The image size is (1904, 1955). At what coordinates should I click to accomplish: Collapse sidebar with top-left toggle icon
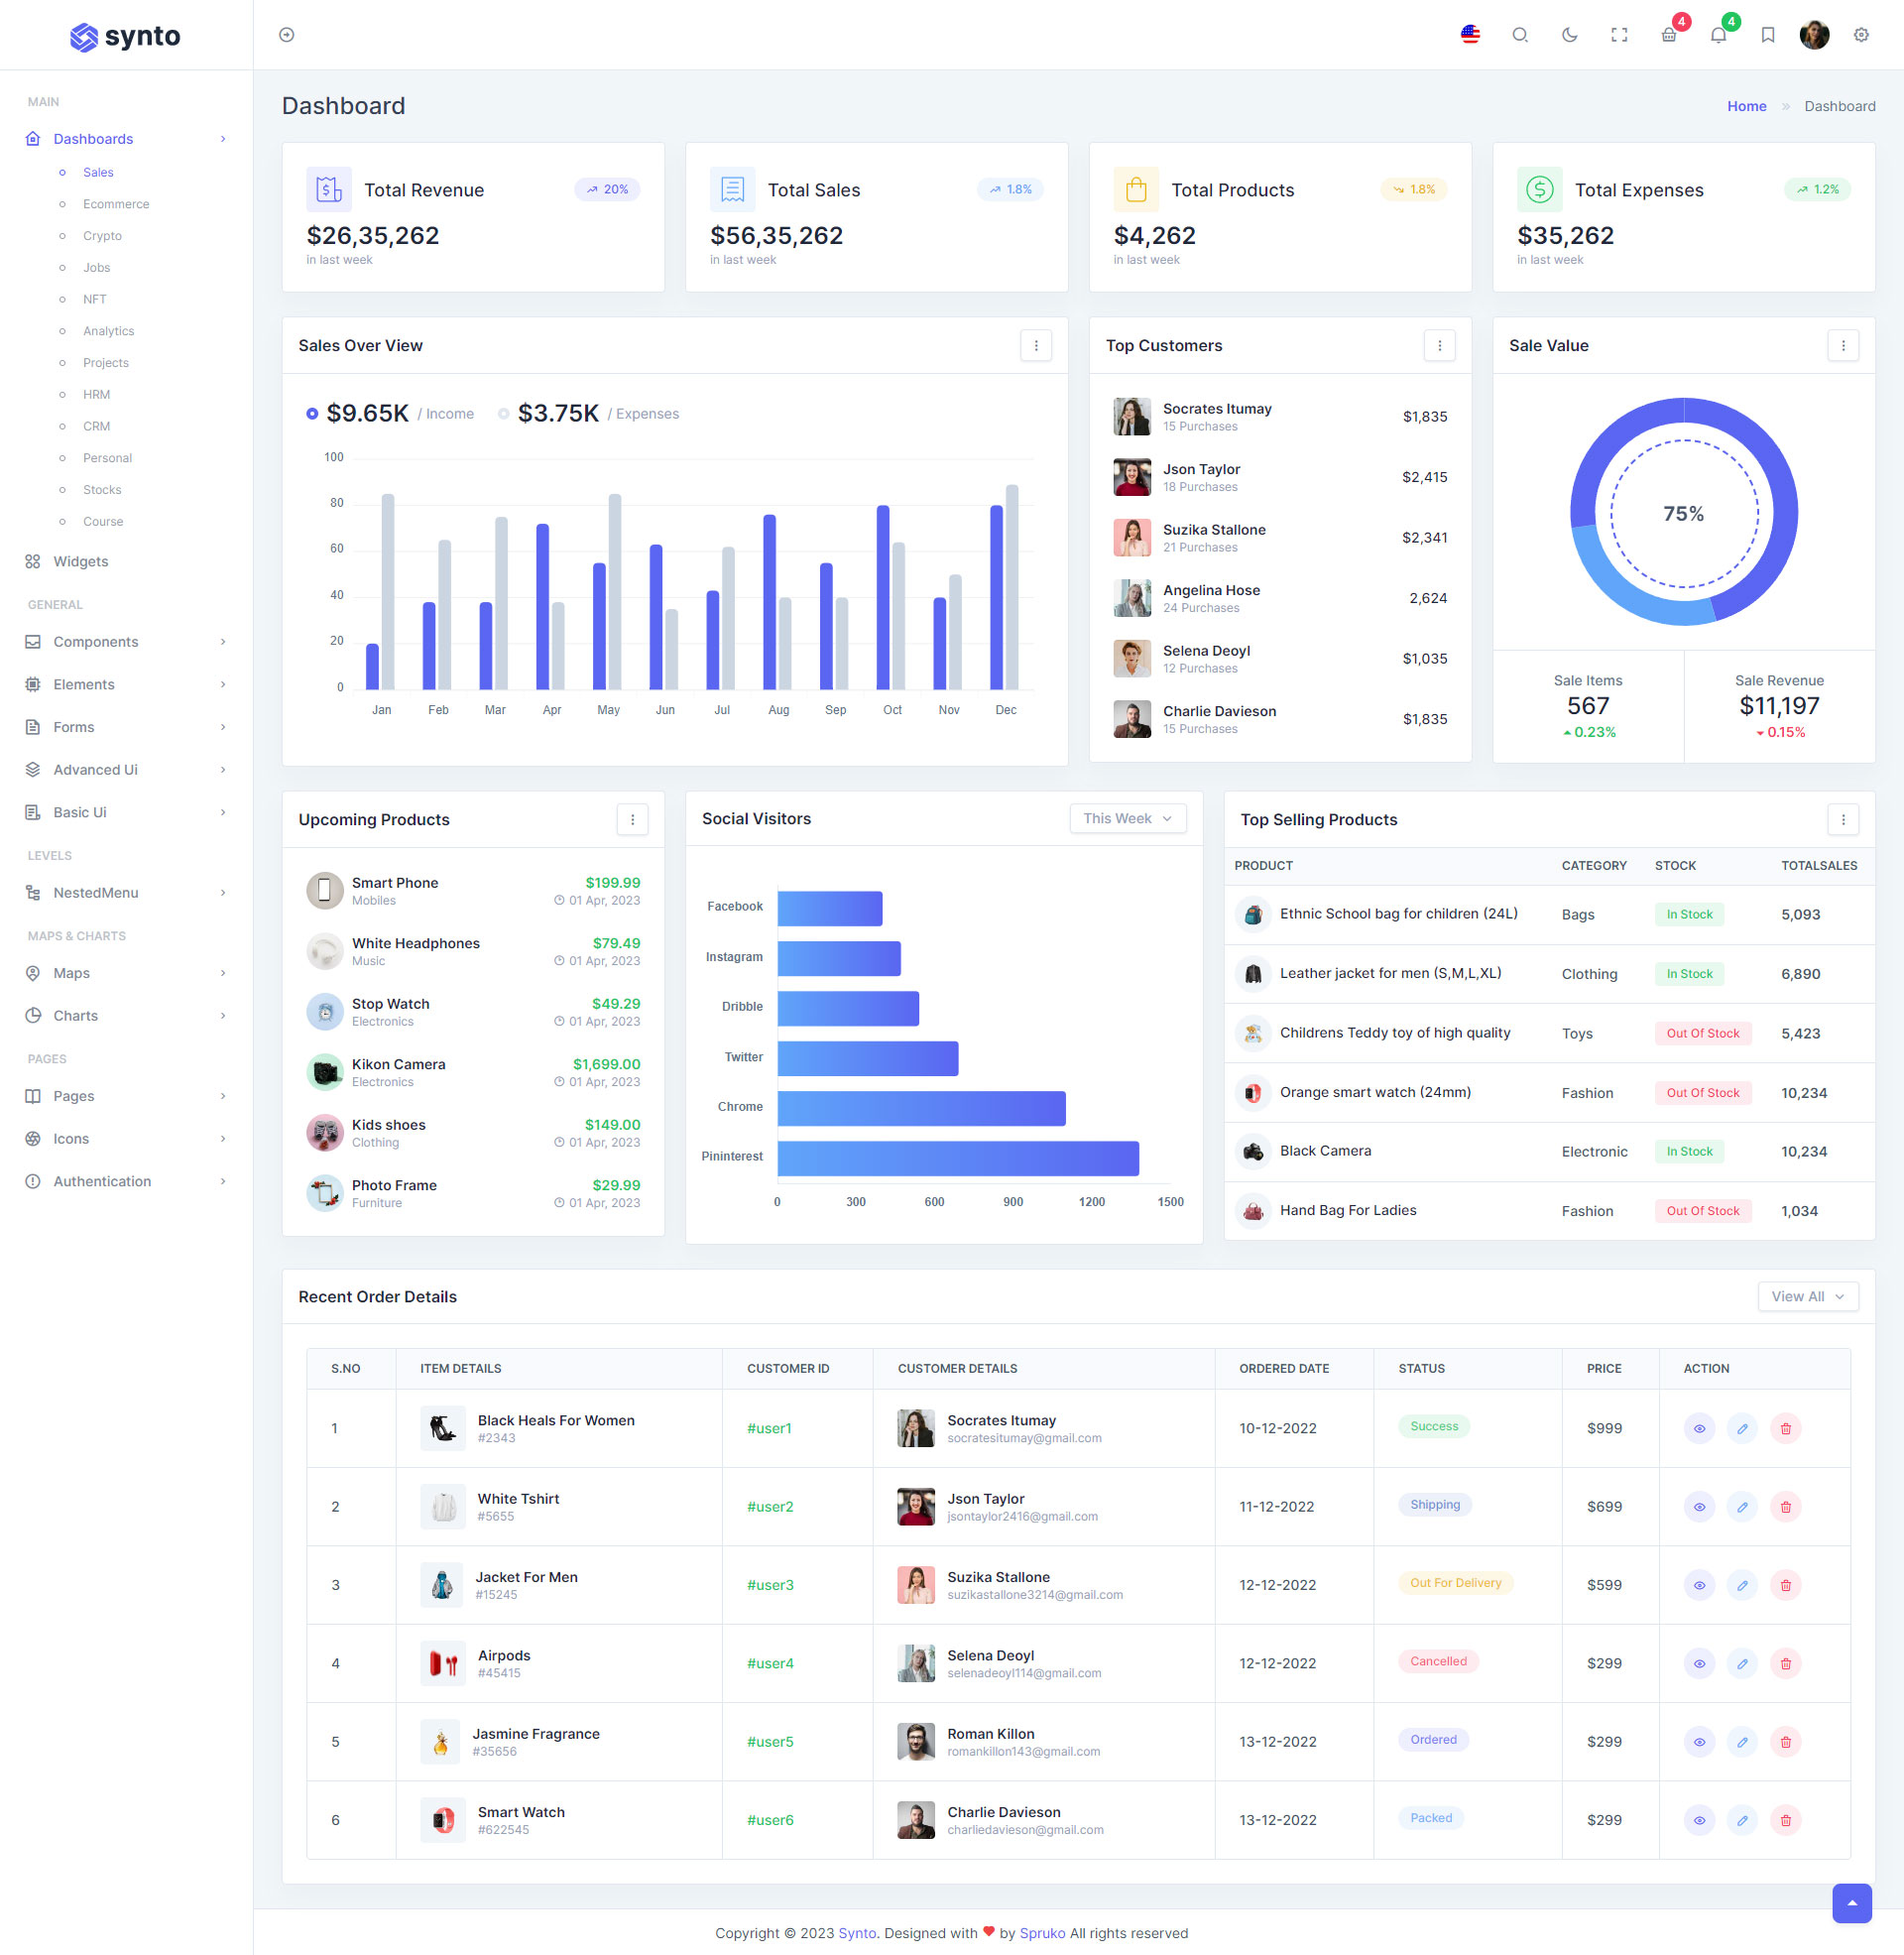[287, 35]
